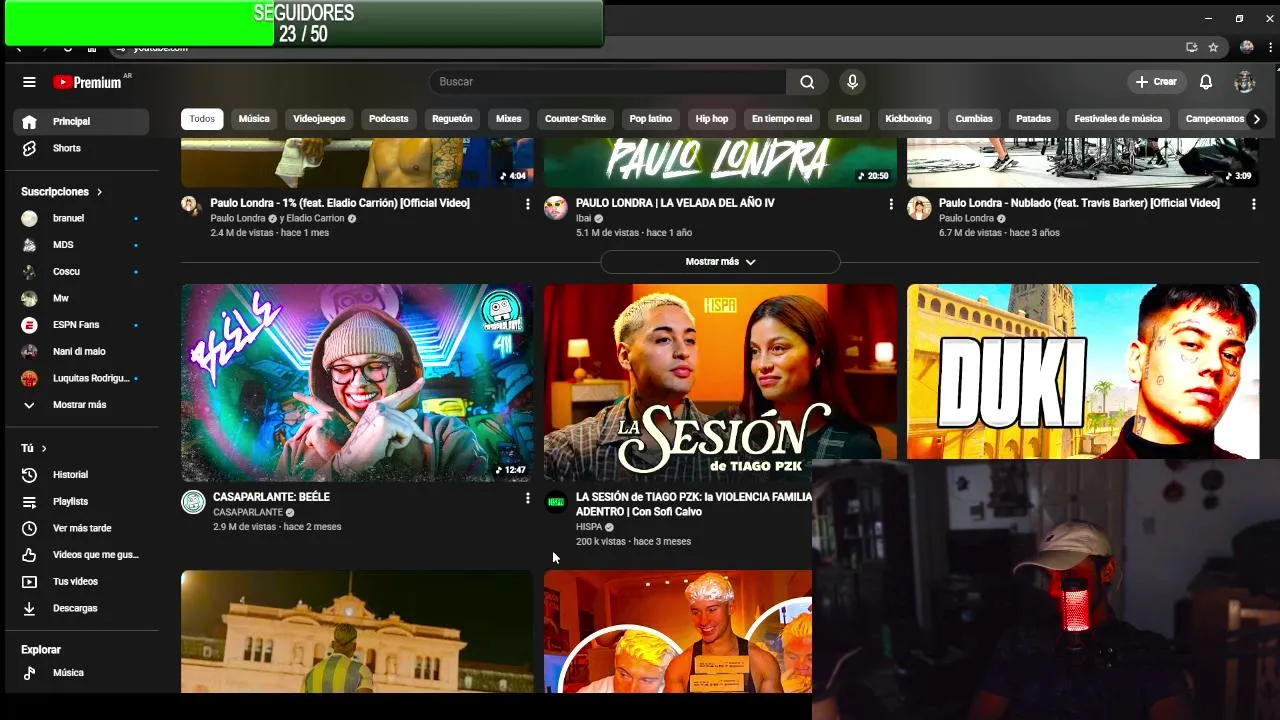Open La Sesión de Tiago PZK thumbnail
The height and width of the screenshot is (720, 1280).
pos(720,383)
